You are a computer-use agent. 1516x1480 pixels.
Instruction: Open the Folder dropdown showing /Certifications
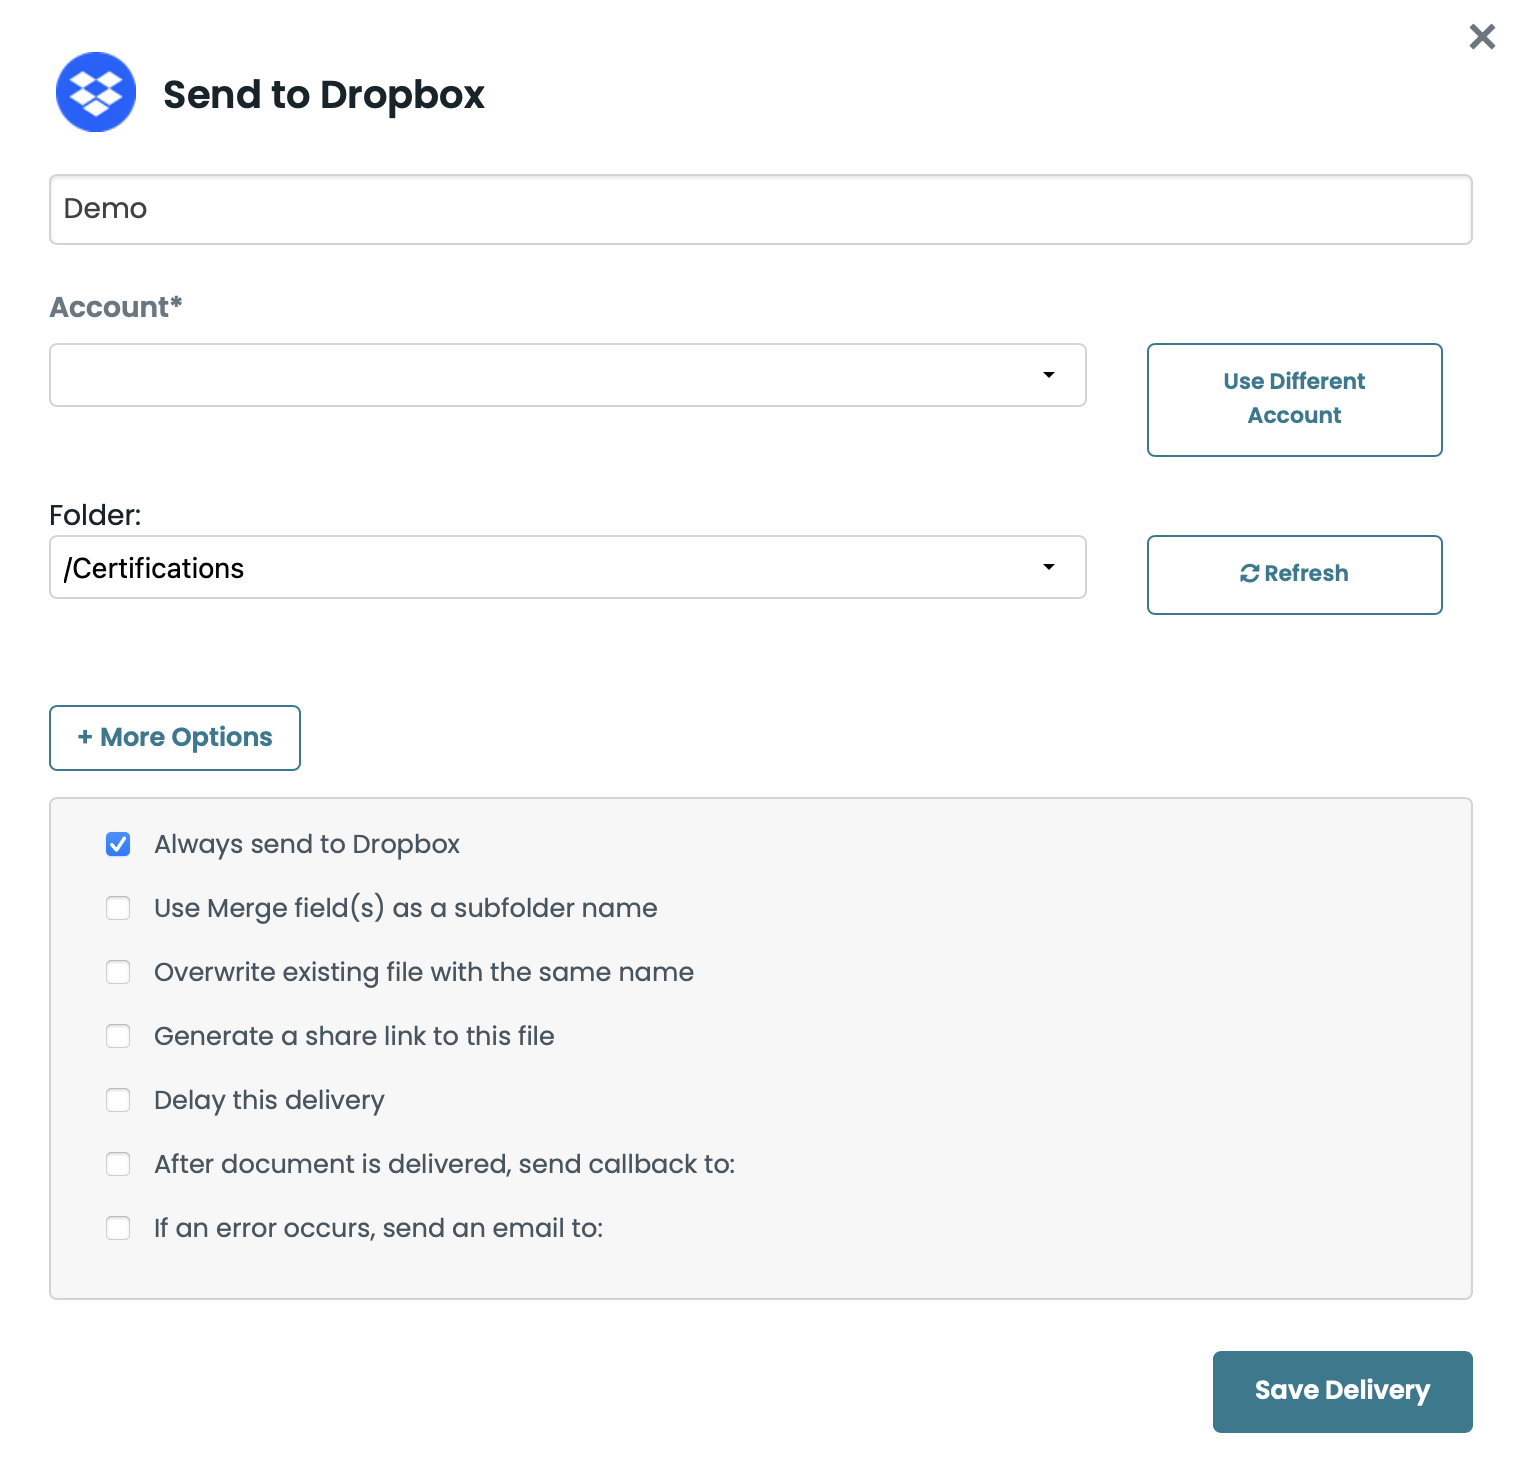pos(567,567)
